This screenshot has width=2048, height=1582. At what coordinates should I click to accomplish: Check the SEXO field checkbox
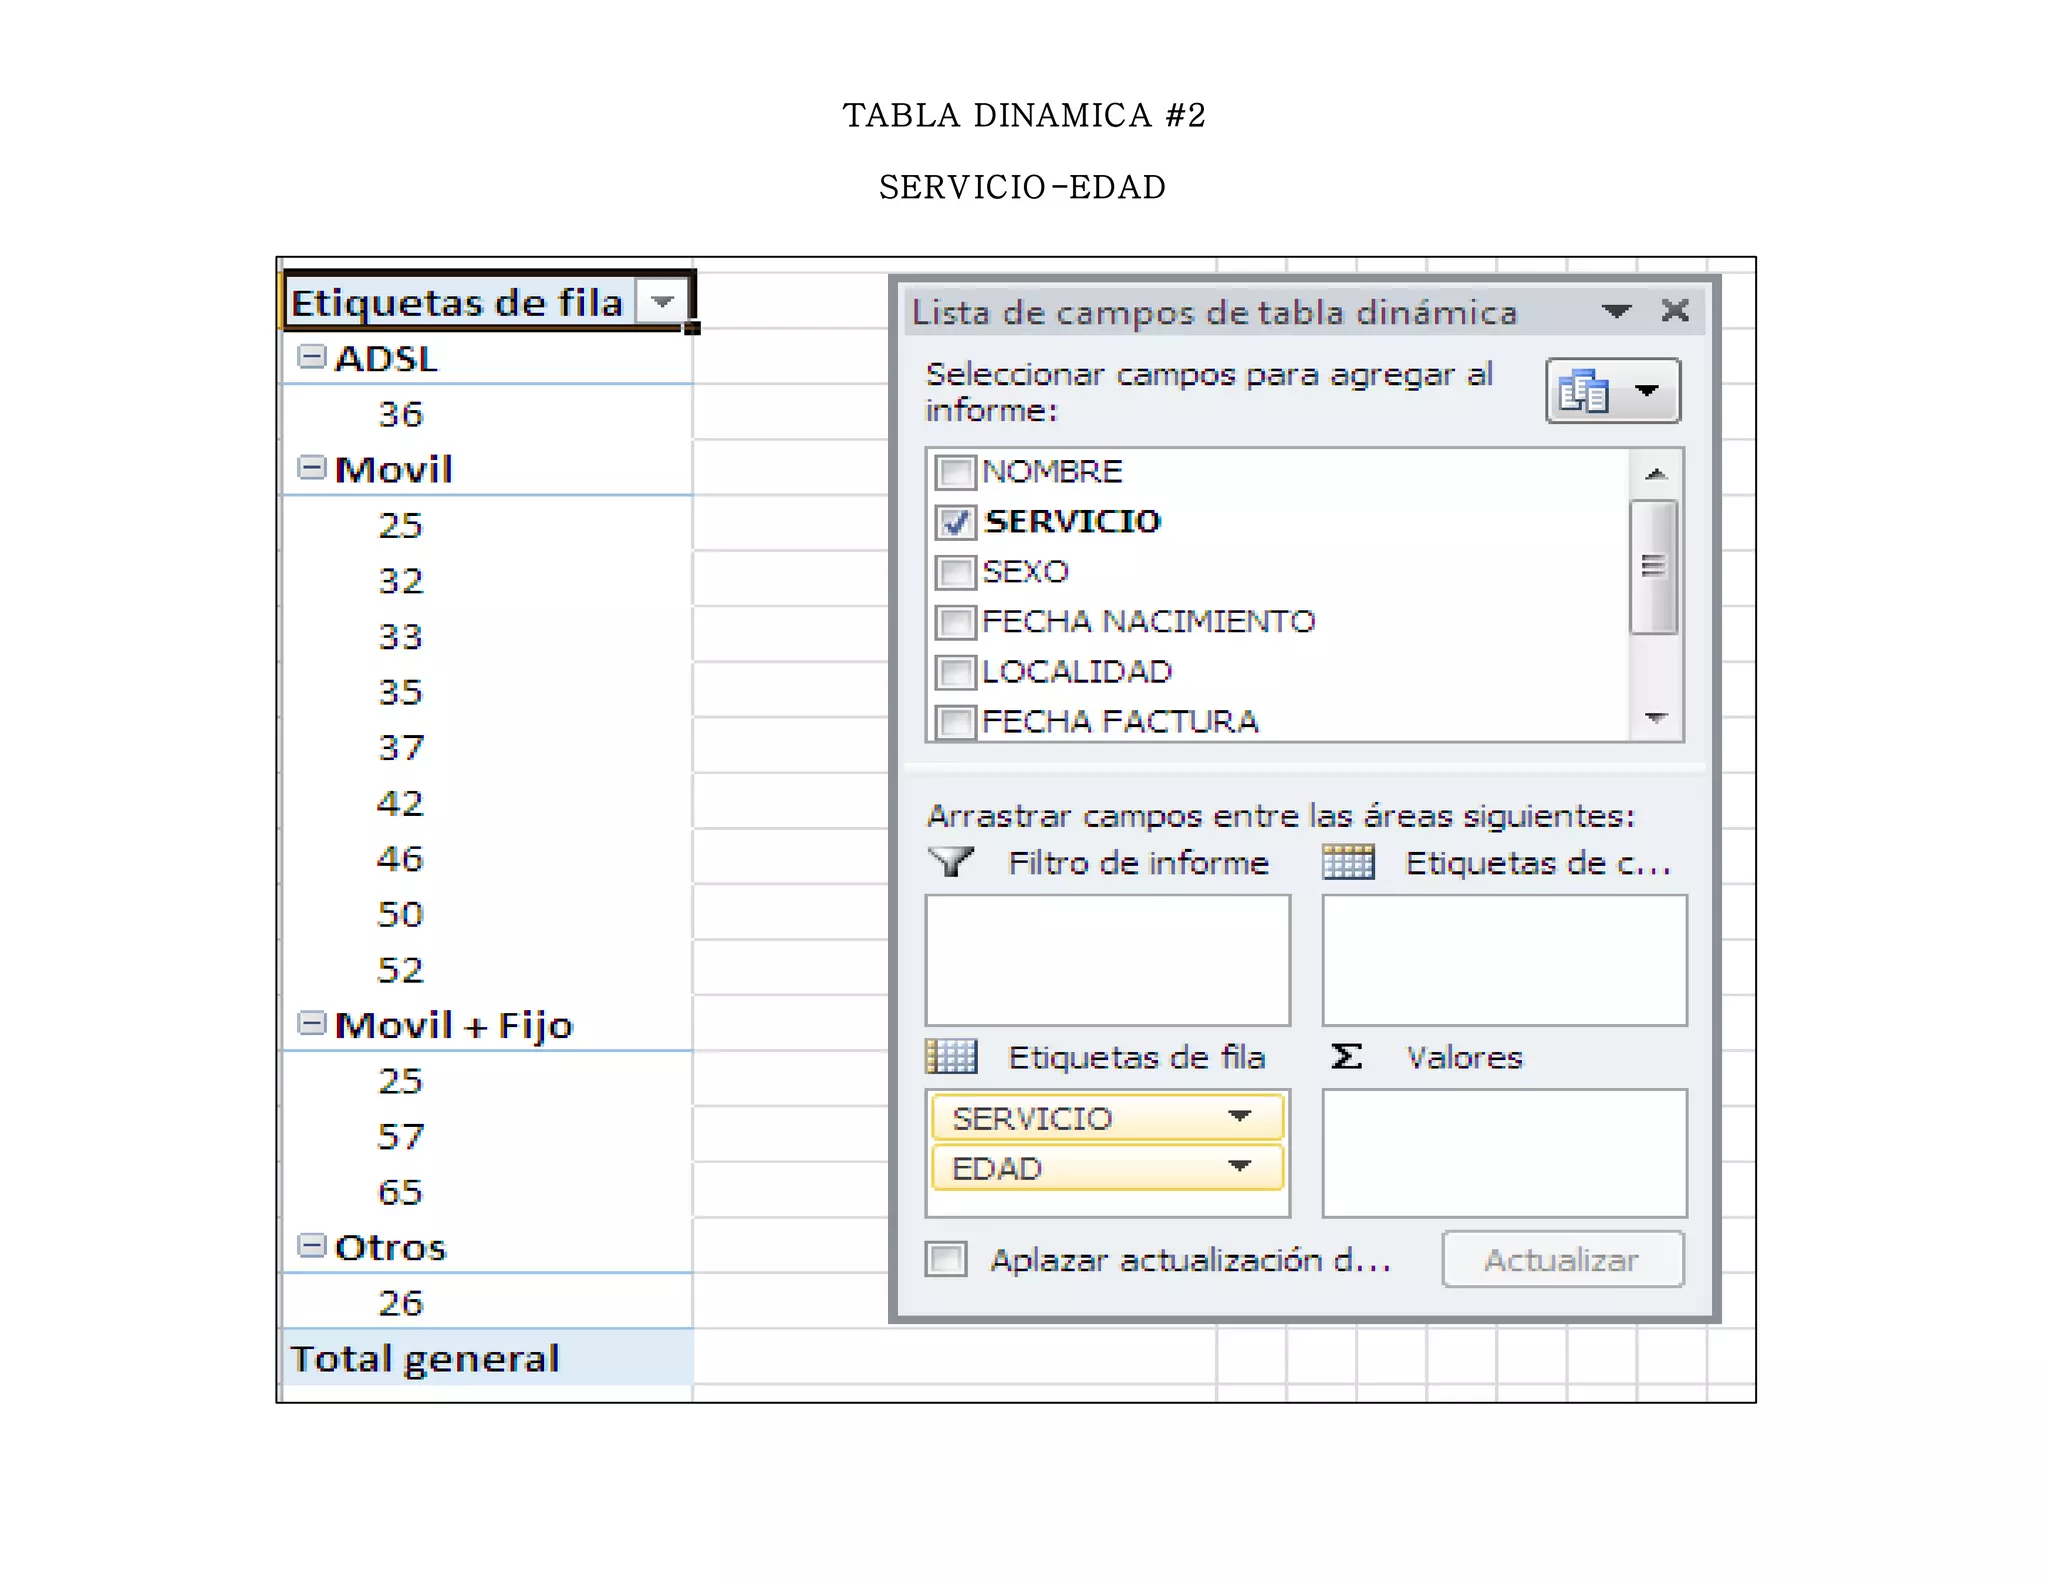pyautogui.click(x=955, y=572)
